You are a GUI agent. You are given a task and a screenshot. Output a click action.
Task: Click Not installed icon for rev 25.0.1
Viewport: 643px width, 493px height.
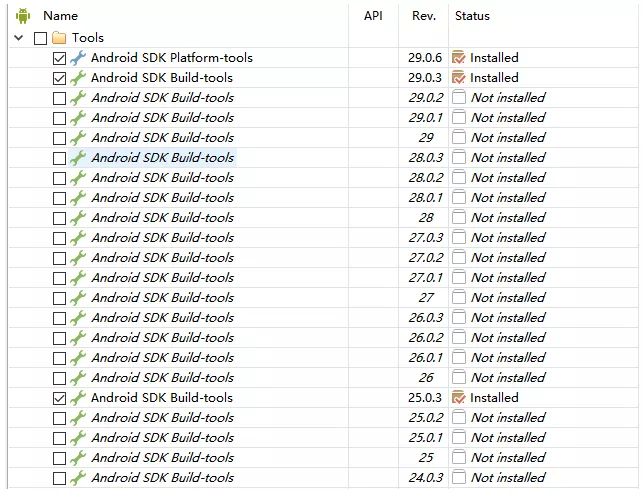click(458, 438)
